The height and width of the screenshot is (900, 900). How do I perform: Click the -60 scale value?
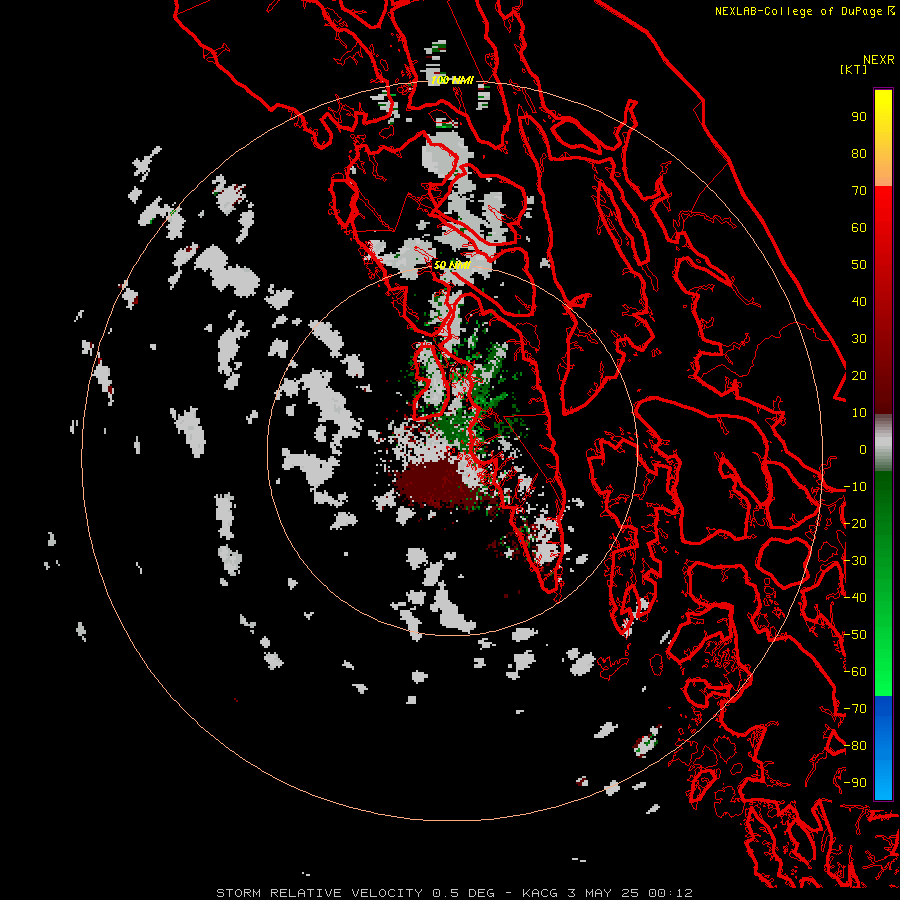point(855,672)
